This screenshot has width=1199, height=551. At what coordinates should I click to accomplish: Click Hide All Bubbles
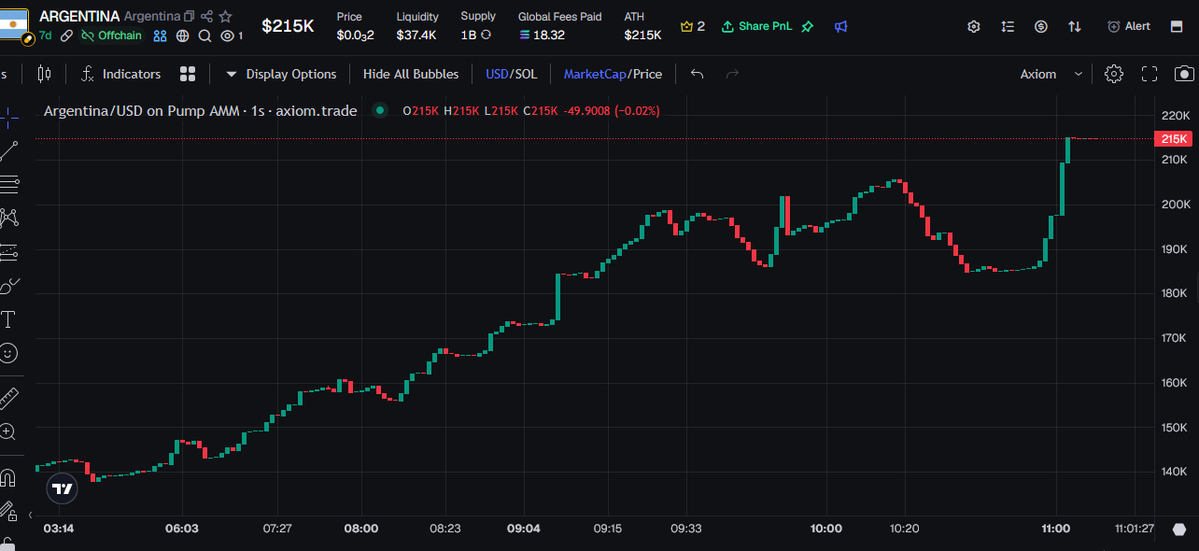click(x=411, y=74)
